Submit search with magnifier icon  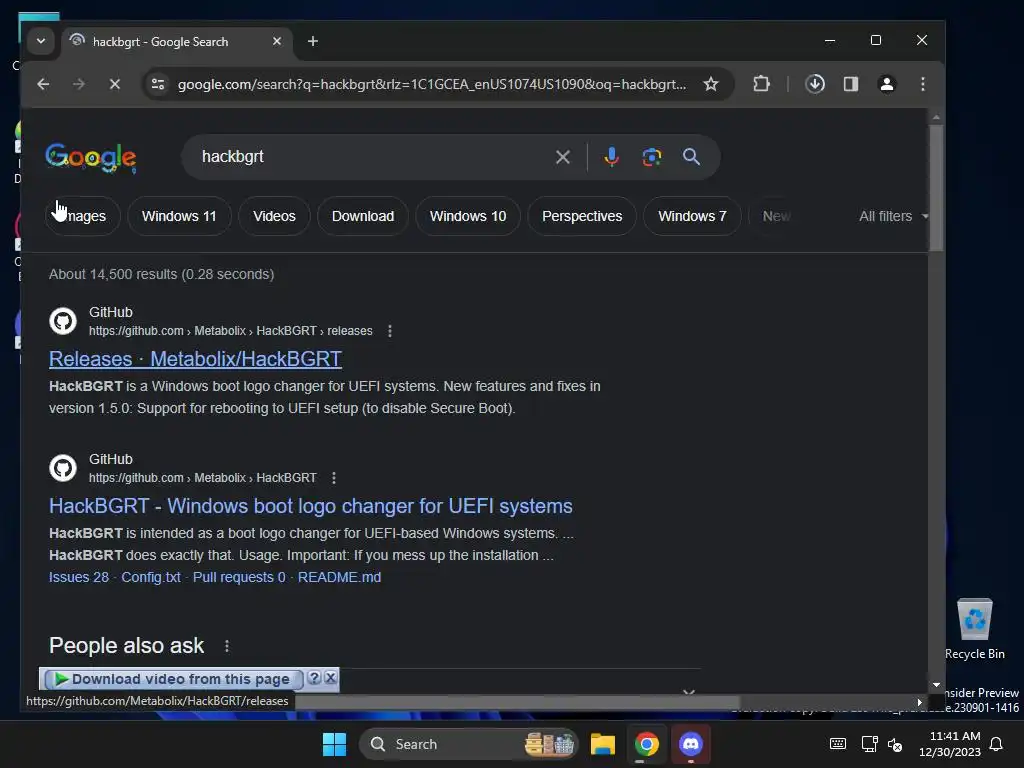pos(691,157)
